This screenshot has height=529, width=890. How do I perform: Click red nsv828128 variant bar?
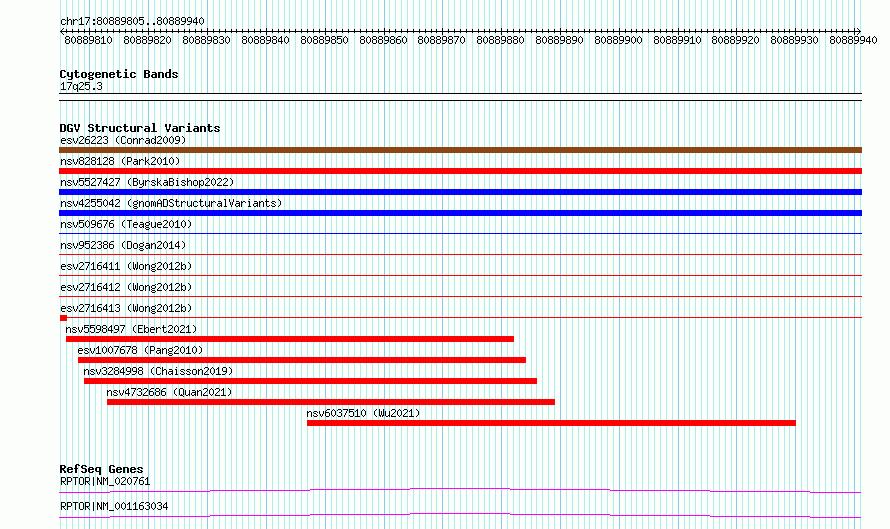[460, 171]
